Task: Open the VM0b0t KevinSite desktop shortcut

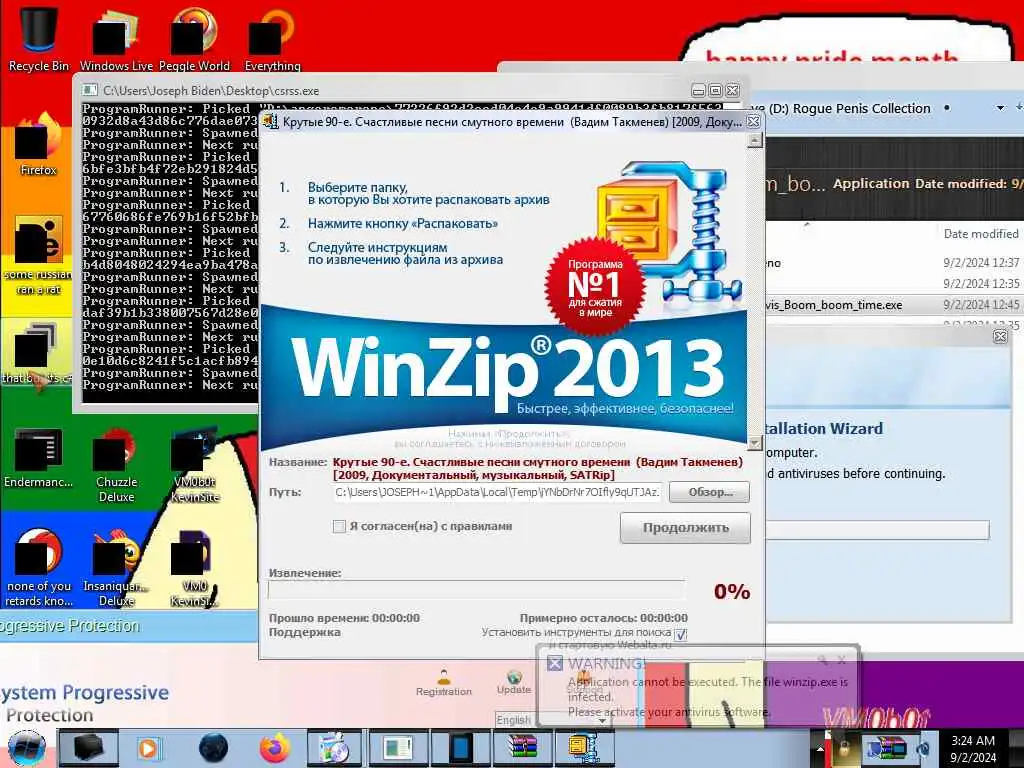Action: point(194,465)
